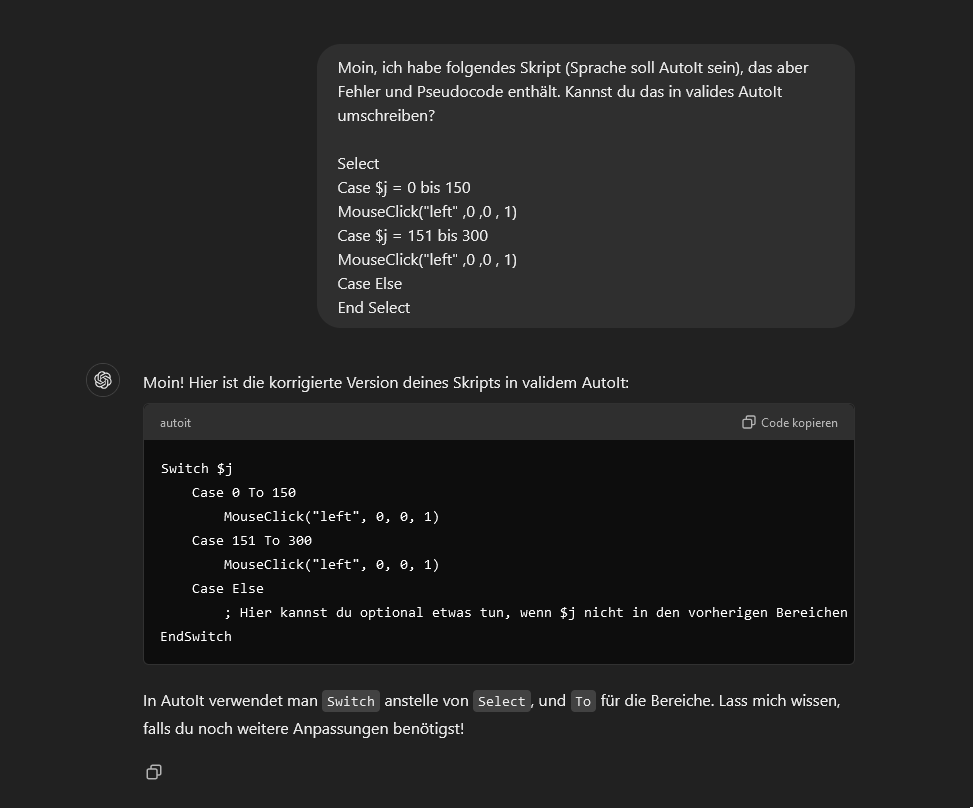The width and height of the screenshot is (973, 808).
Task: Click the user message's first line "Moin, ich habe"
Action: pyautogui.click(x=572, y=68)
